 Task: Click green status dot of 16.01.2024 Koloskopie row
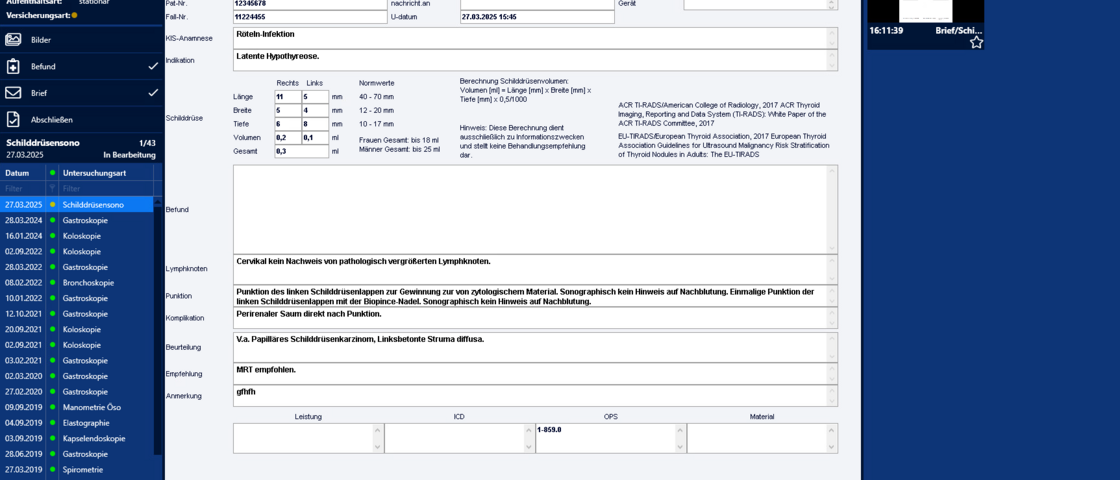pos(52,236)
